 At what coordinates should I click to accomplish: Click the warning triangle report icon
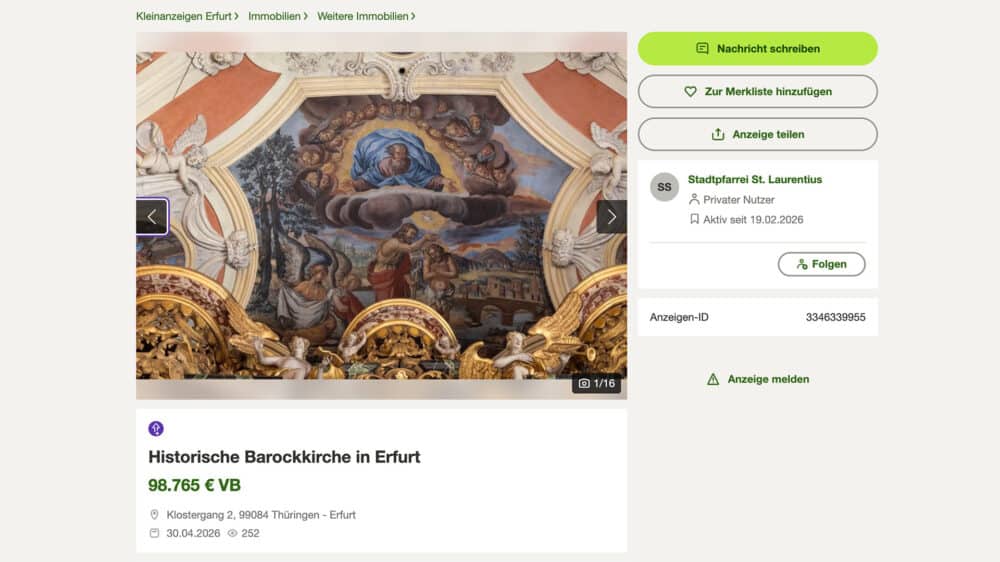click(x=713, y=379)
